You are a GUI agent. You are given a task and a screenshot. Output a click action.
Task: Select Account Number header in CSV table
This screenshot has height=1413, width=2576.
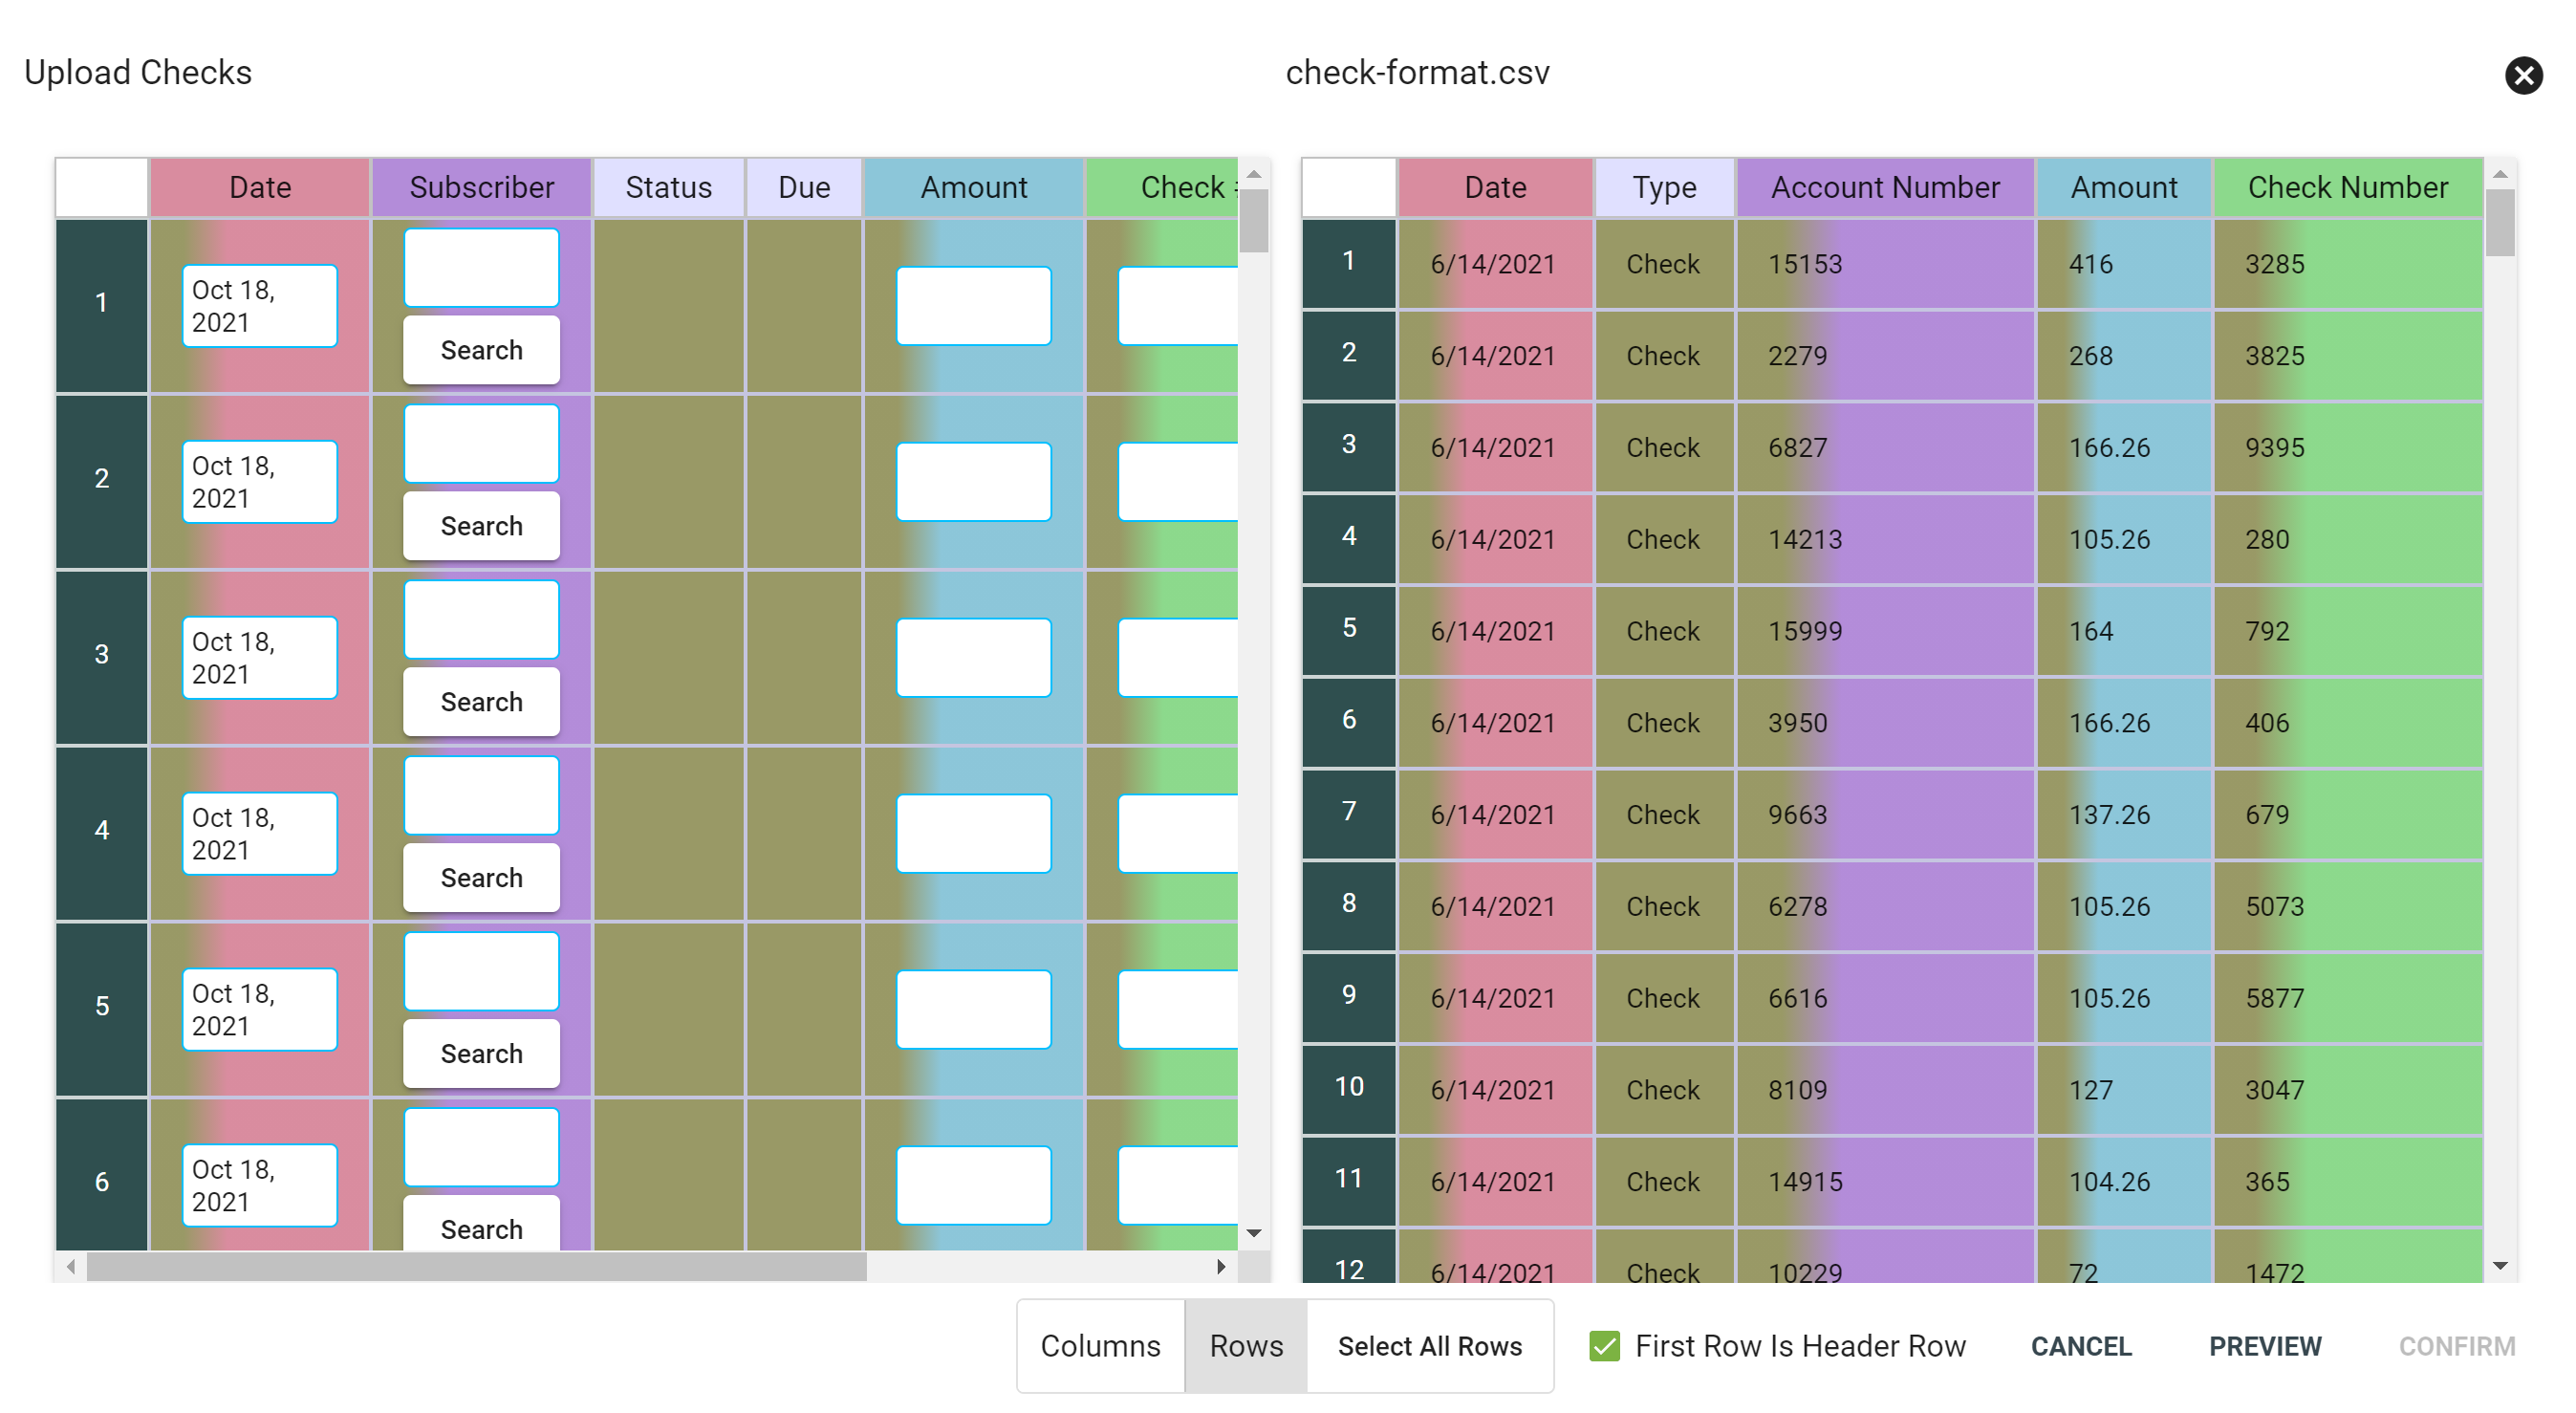[x=1884, y=187]
